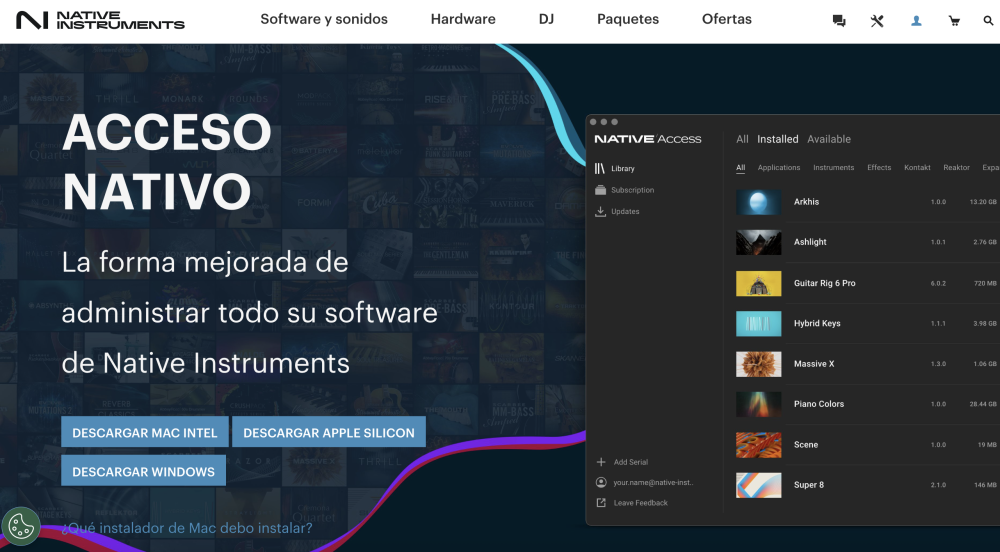Click the account avatar icon beside email
The height and width of the screenshot is (552, 1000).
tap(601, 483)
